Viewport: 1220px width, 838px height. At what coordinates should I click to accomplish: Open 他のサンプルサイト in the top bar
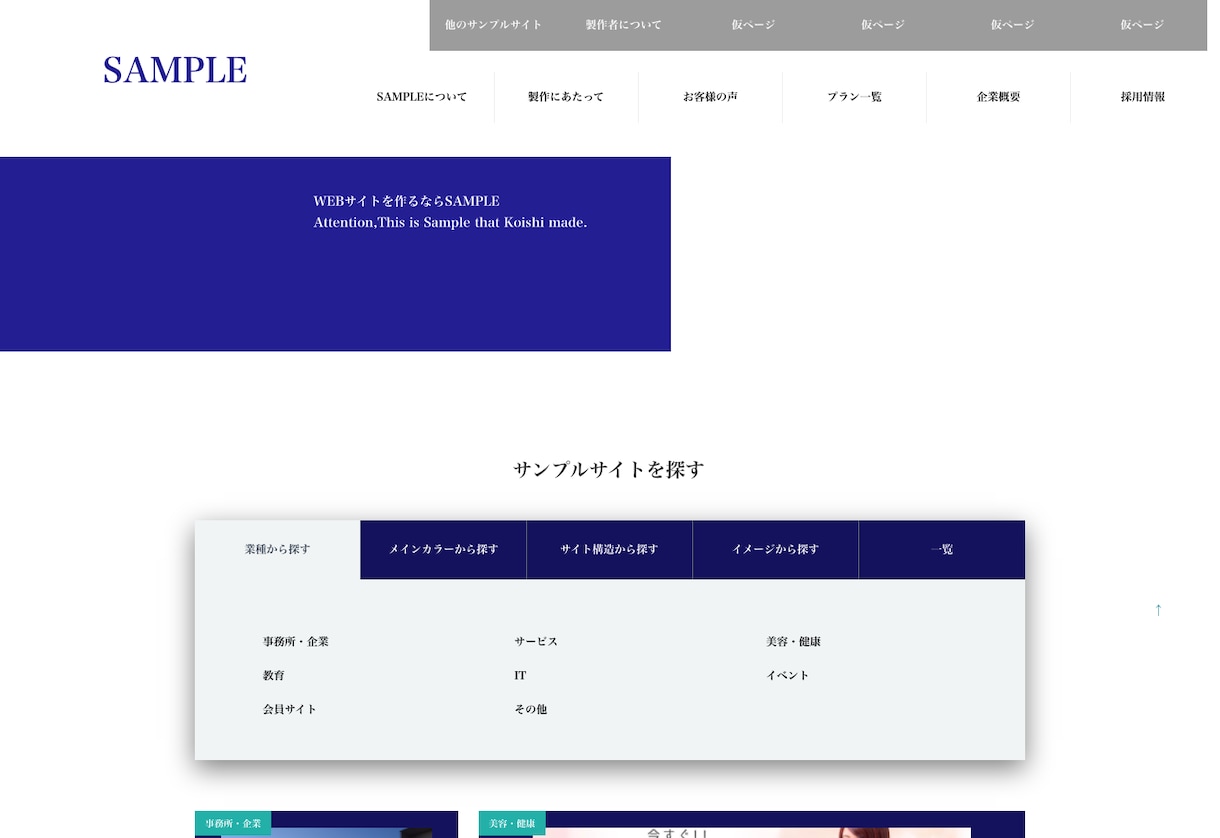[493, 25]
